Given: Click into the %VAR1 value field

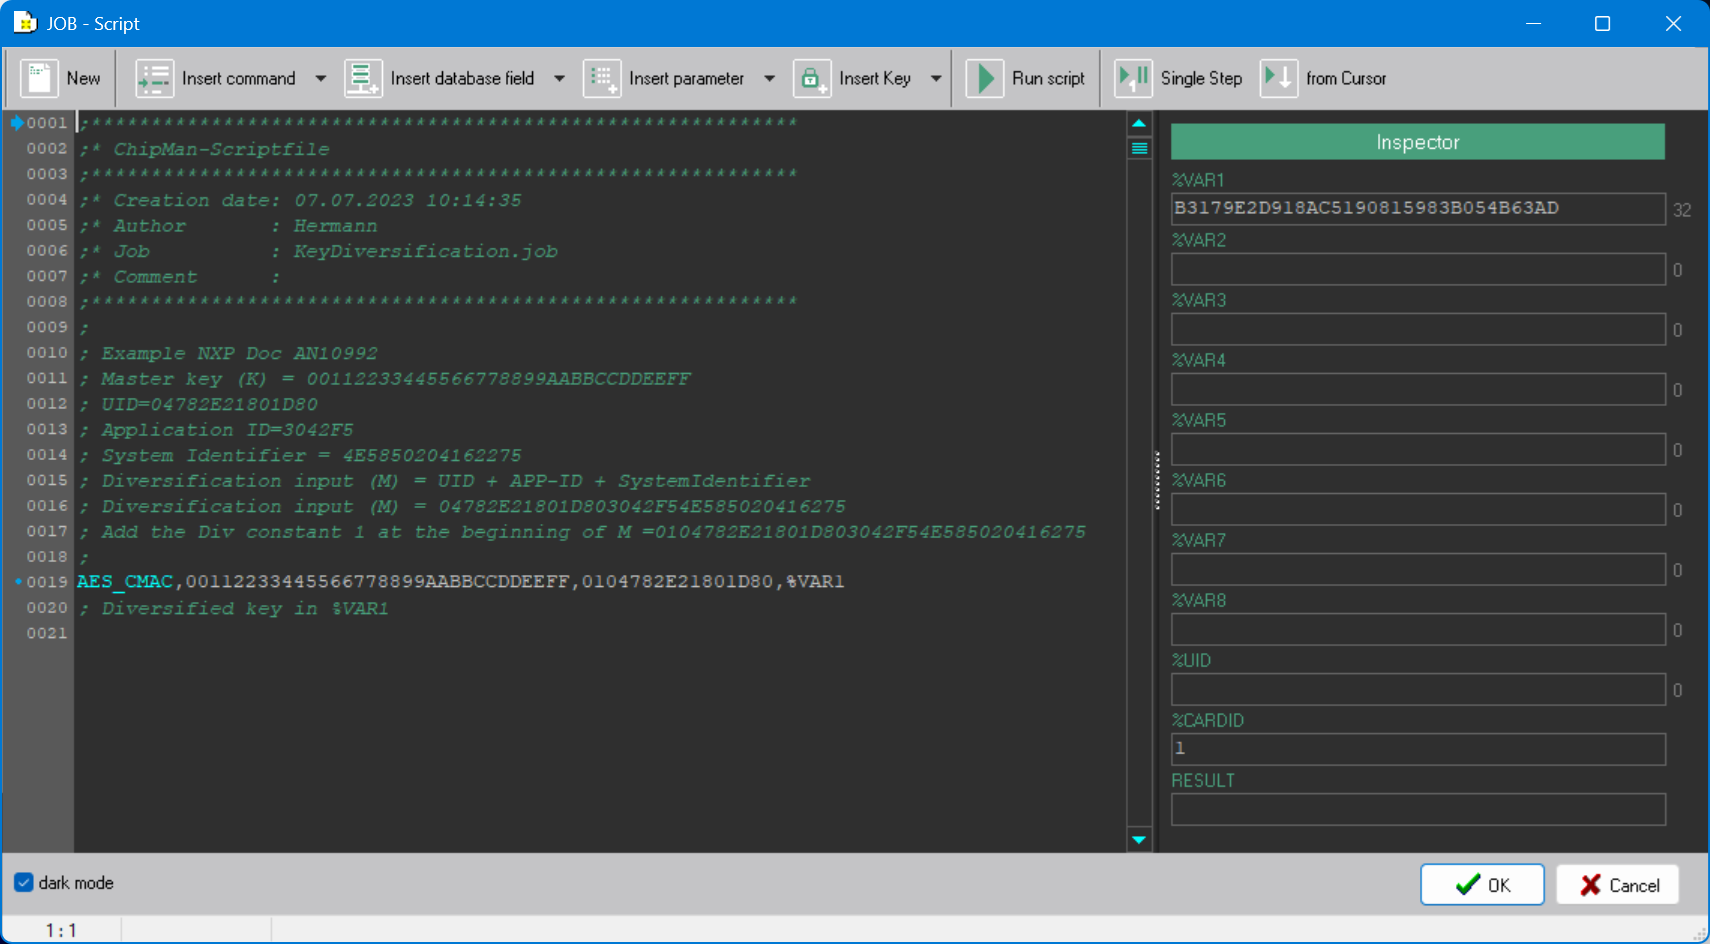Looking at the screenshot, I should click(1418, 208).
